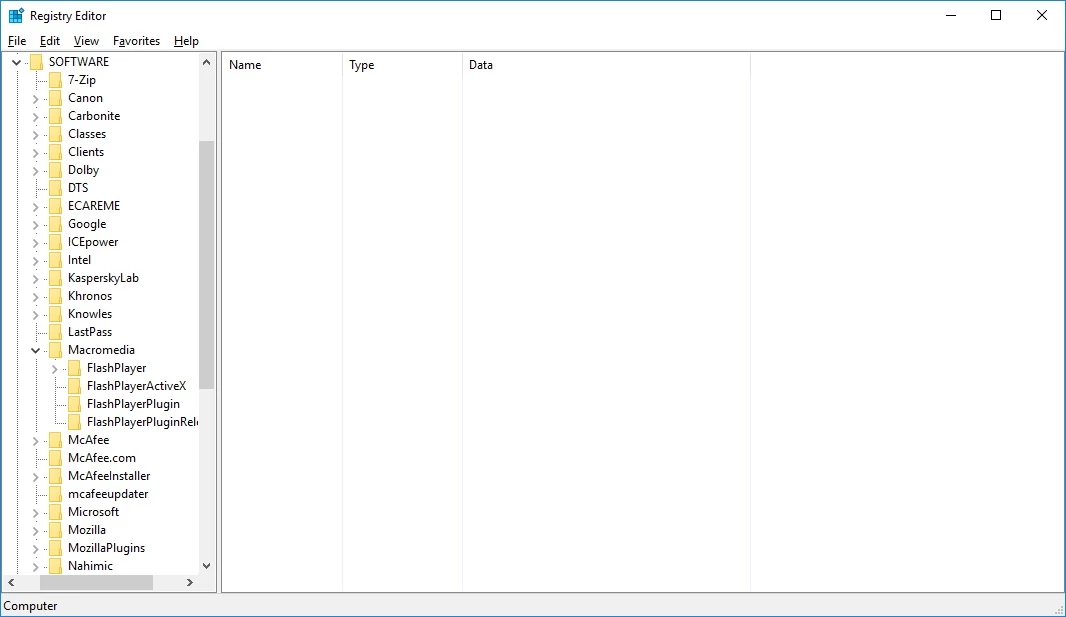Select the KasperskyLab key label
The image size is (1066, 617).
pos(103,278)
